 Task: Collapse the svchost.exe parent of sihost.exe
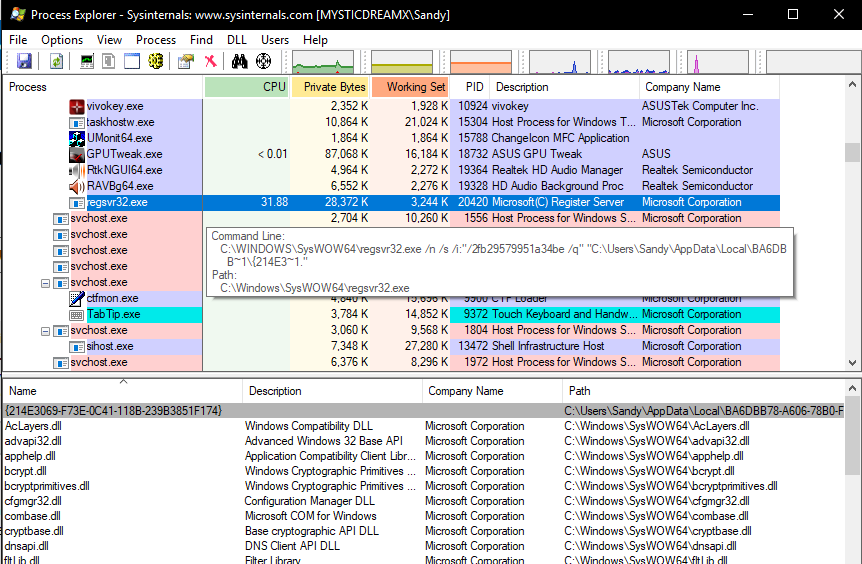(46, 331)
